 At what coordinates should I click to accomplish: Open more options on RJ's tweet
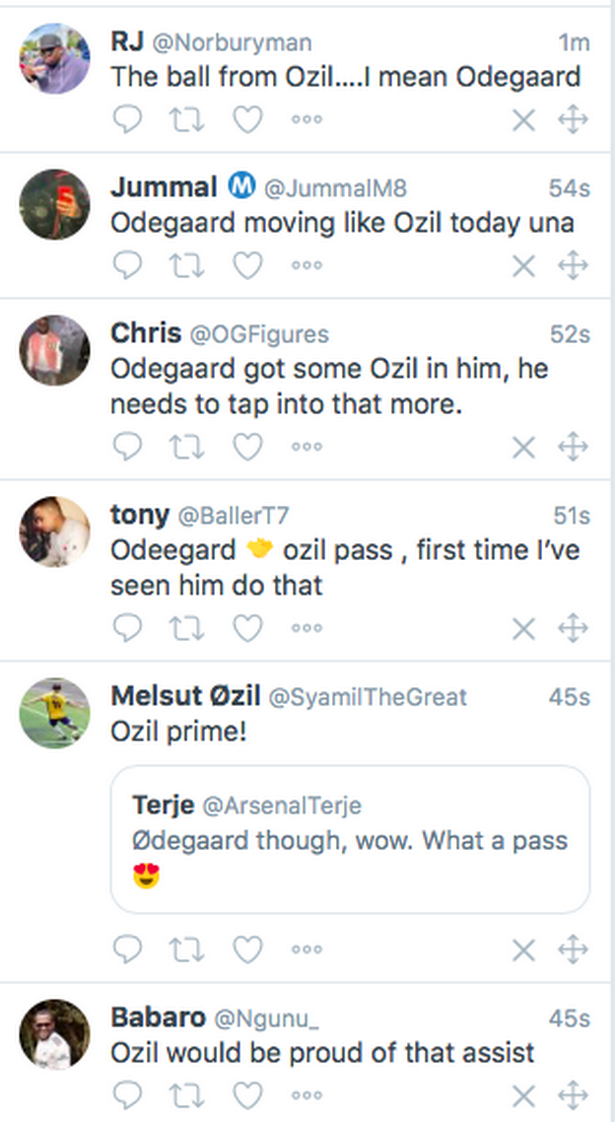coord(306,120)
